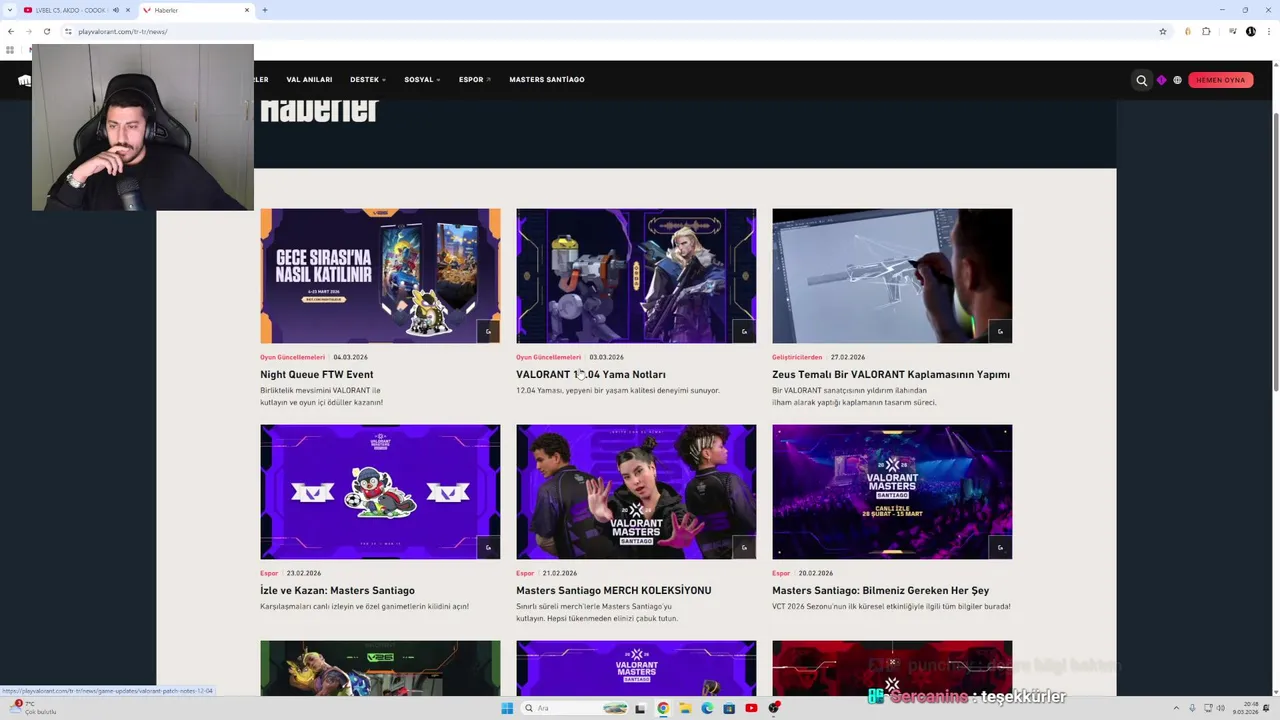Go back with the browser back arrow

(11, 31)
